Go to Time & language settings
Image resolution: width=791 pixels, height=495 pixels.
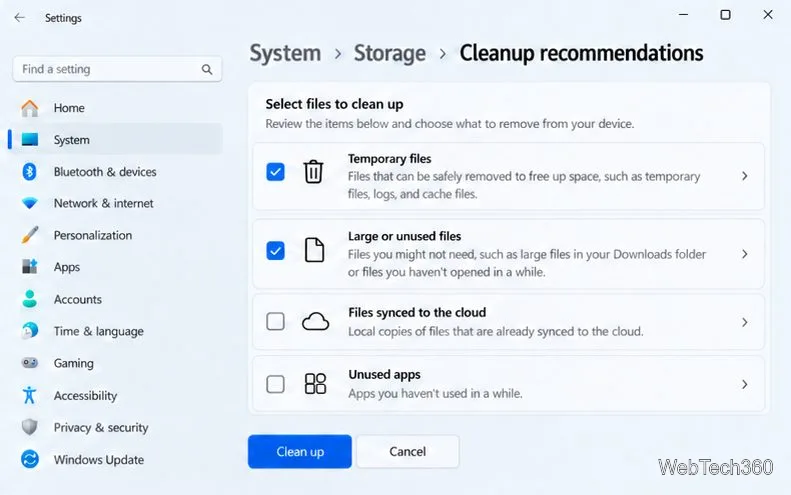point(116,331)
